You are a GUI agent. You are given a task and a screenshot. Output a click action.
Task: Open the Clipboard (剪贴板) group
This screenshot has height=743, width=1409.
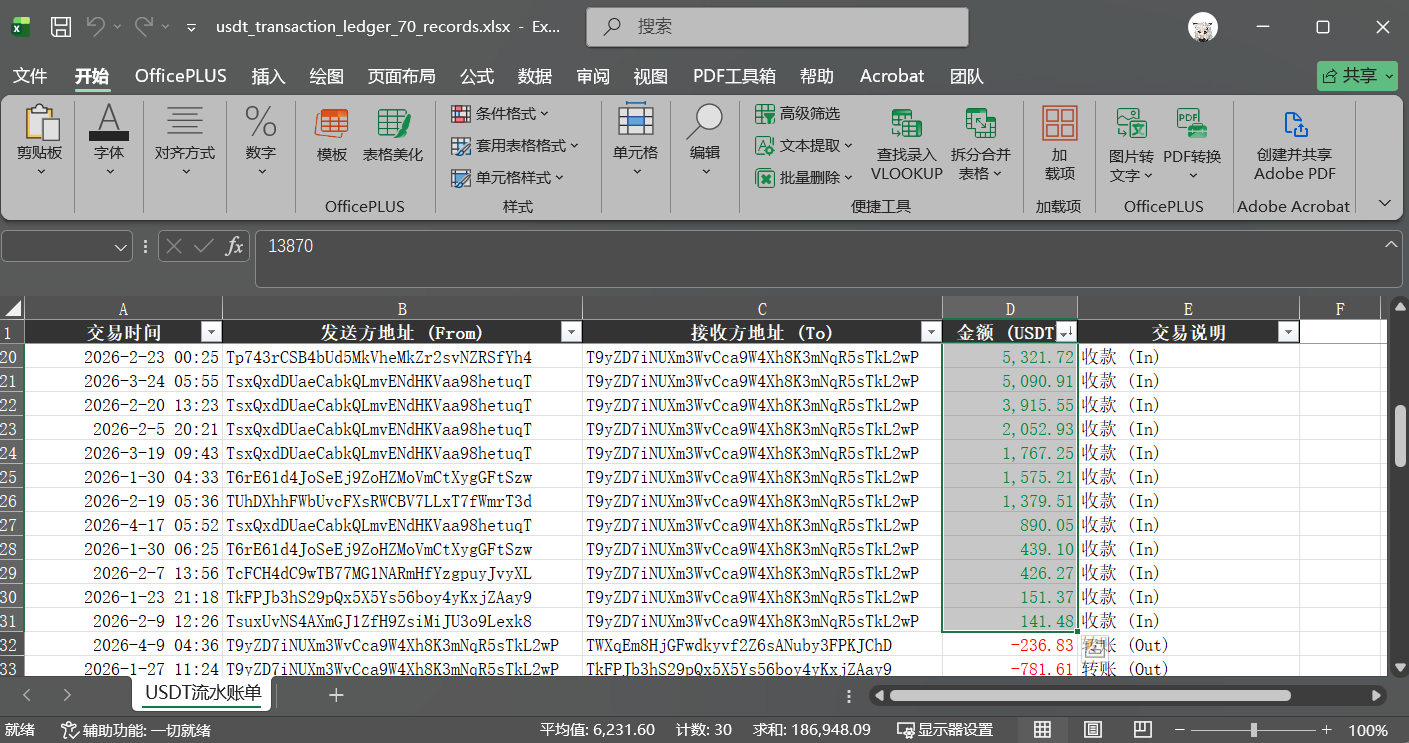pyautogui.click(x=40, y=141)
